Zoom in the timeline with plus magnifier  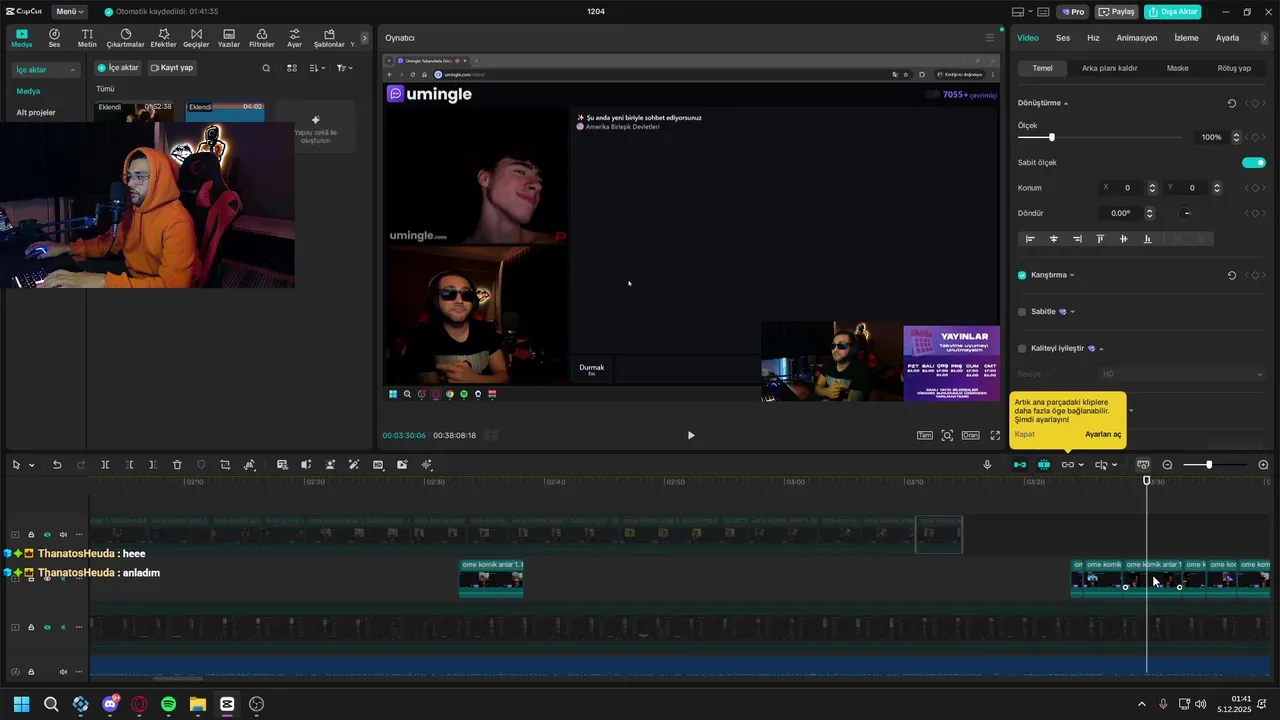[x=1263, y=465]
